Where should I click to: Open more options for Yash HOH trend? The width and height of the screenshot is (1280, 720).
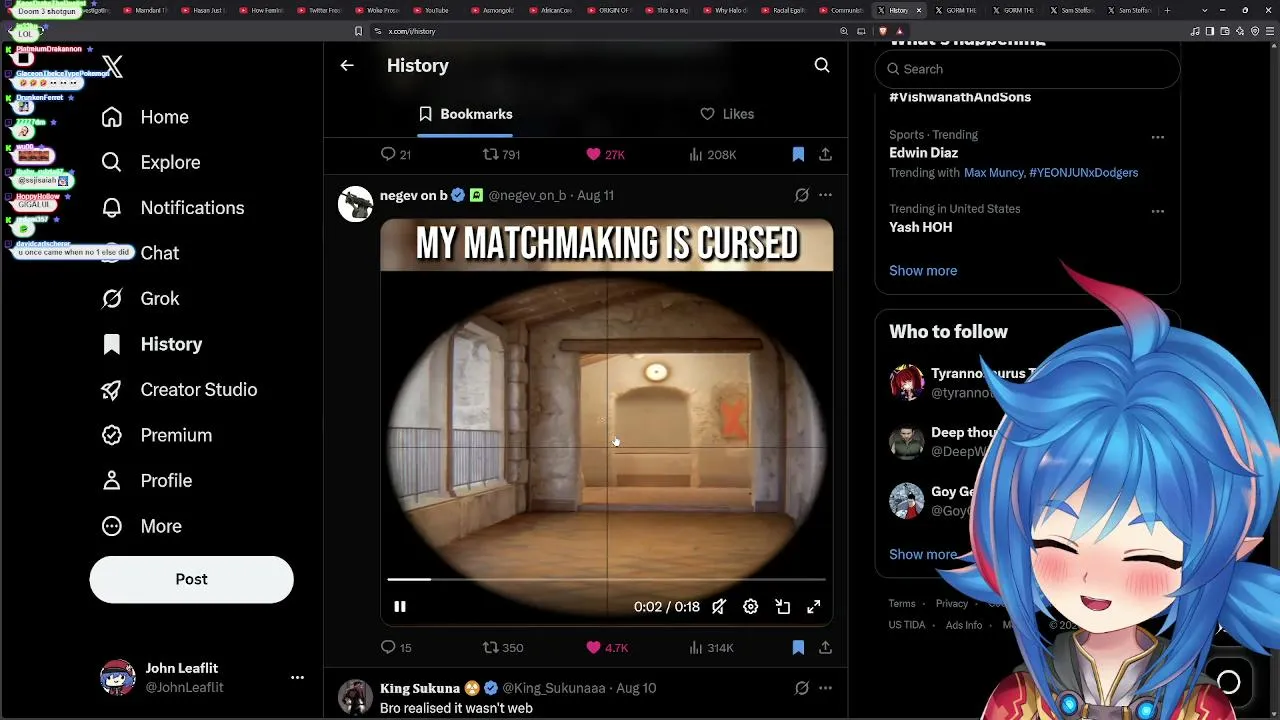(x=1157, y=211)
